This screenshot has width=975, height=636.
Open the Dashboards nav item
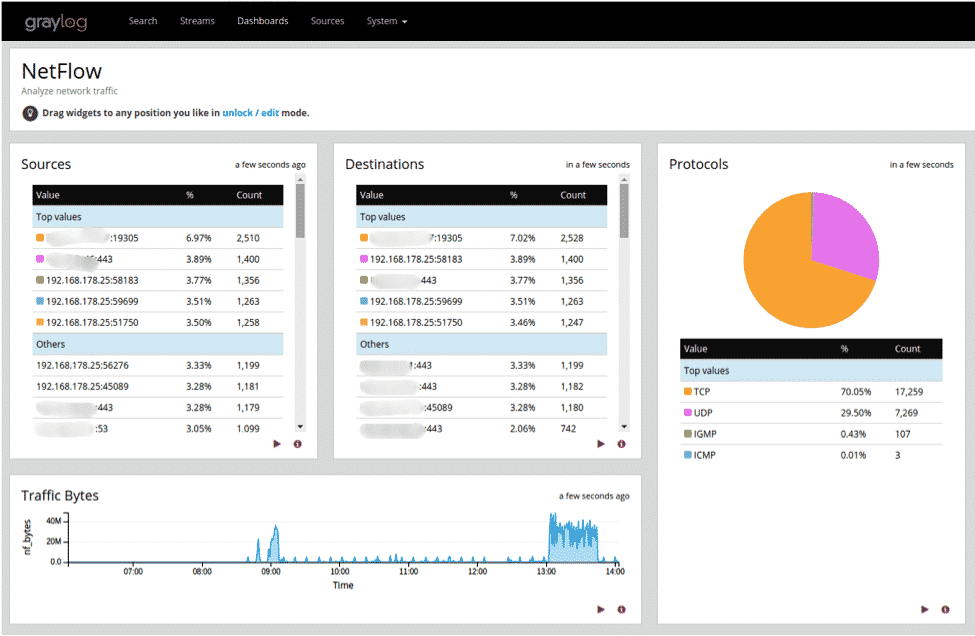tap(262, 21)
